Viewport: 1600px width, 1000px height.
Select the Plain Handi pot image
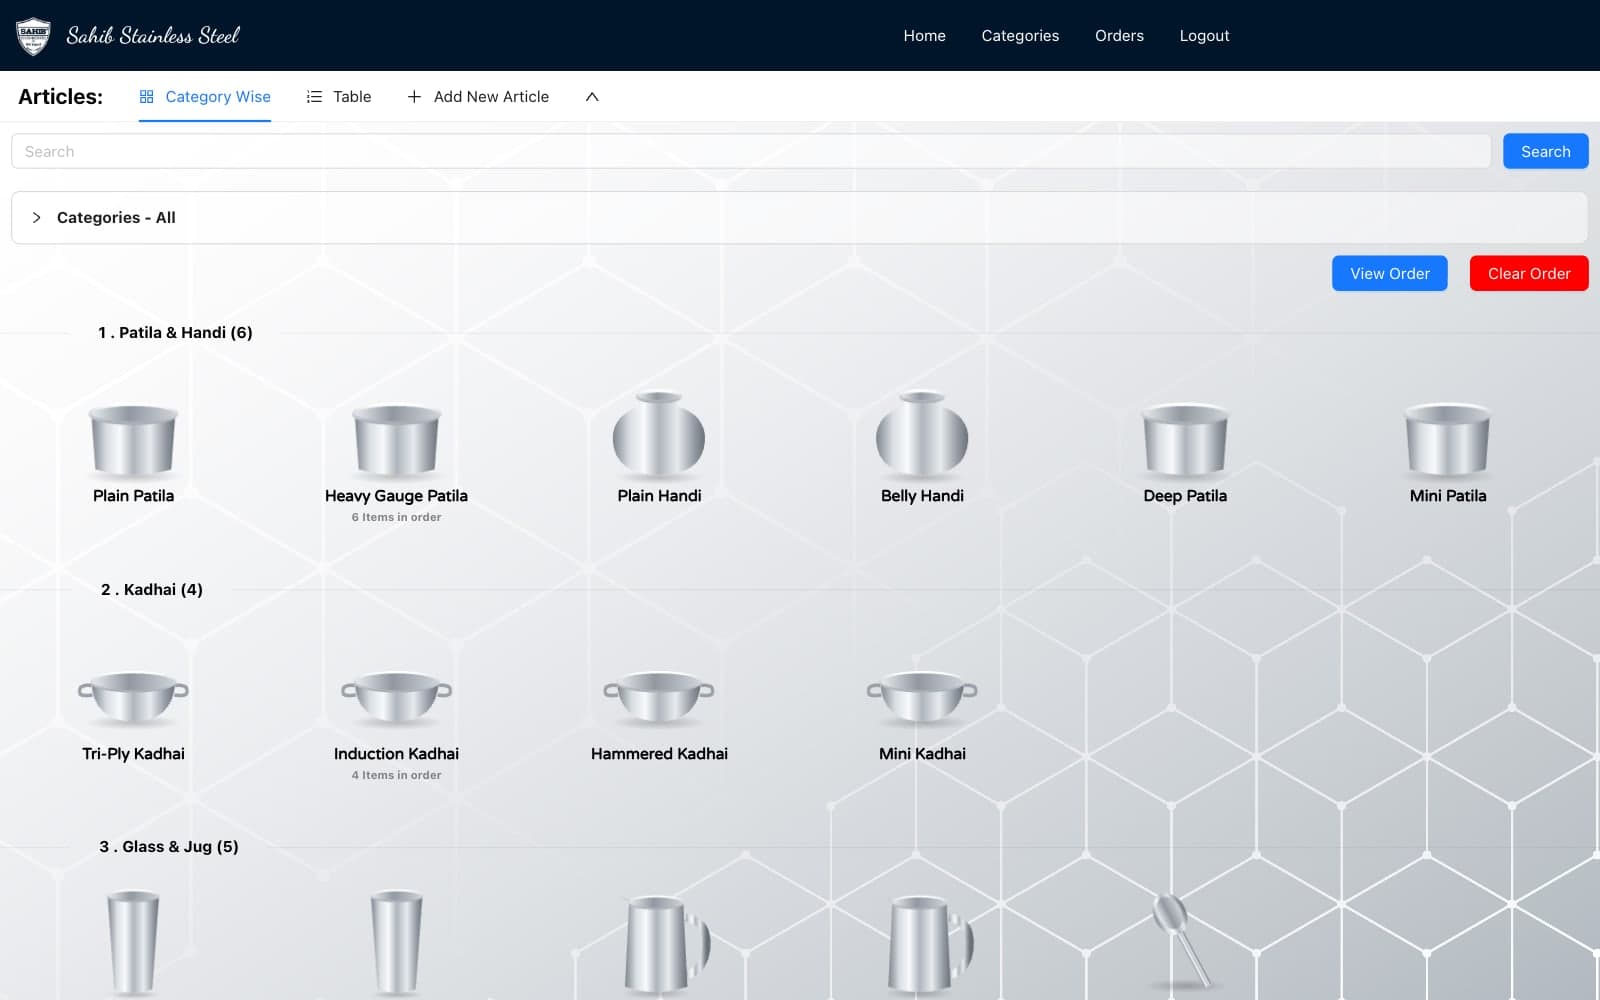click(659, 434)
